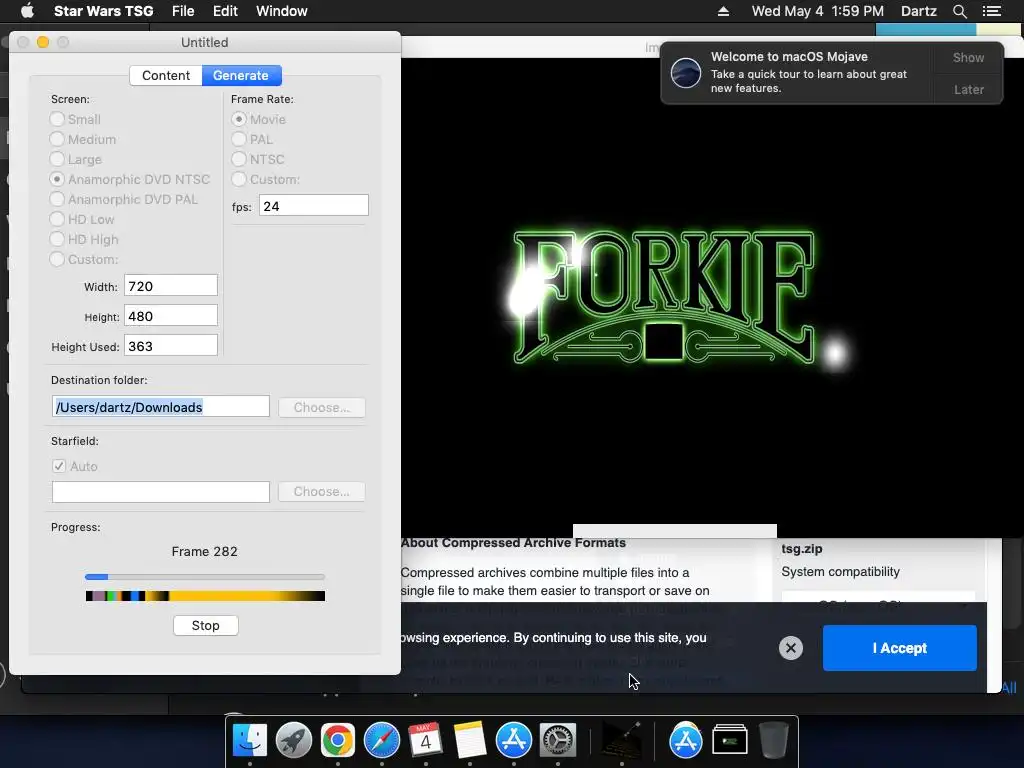
Task: Open Spotlight search in menu bar
Action: (x=959, y=11)
